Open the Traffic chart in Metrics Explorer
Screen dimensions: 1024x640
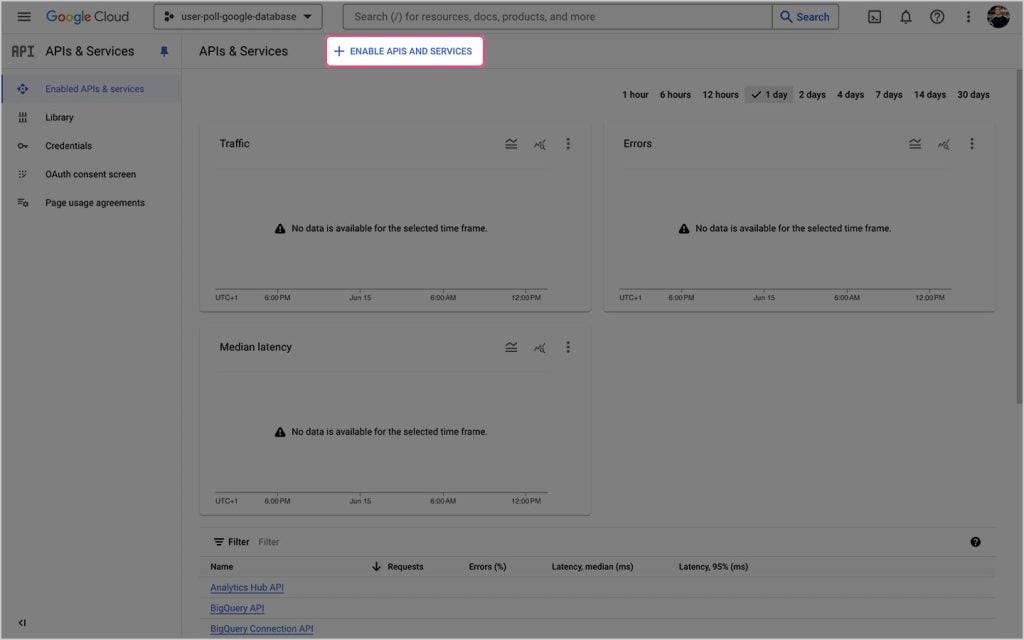click(x=539, y=144)
